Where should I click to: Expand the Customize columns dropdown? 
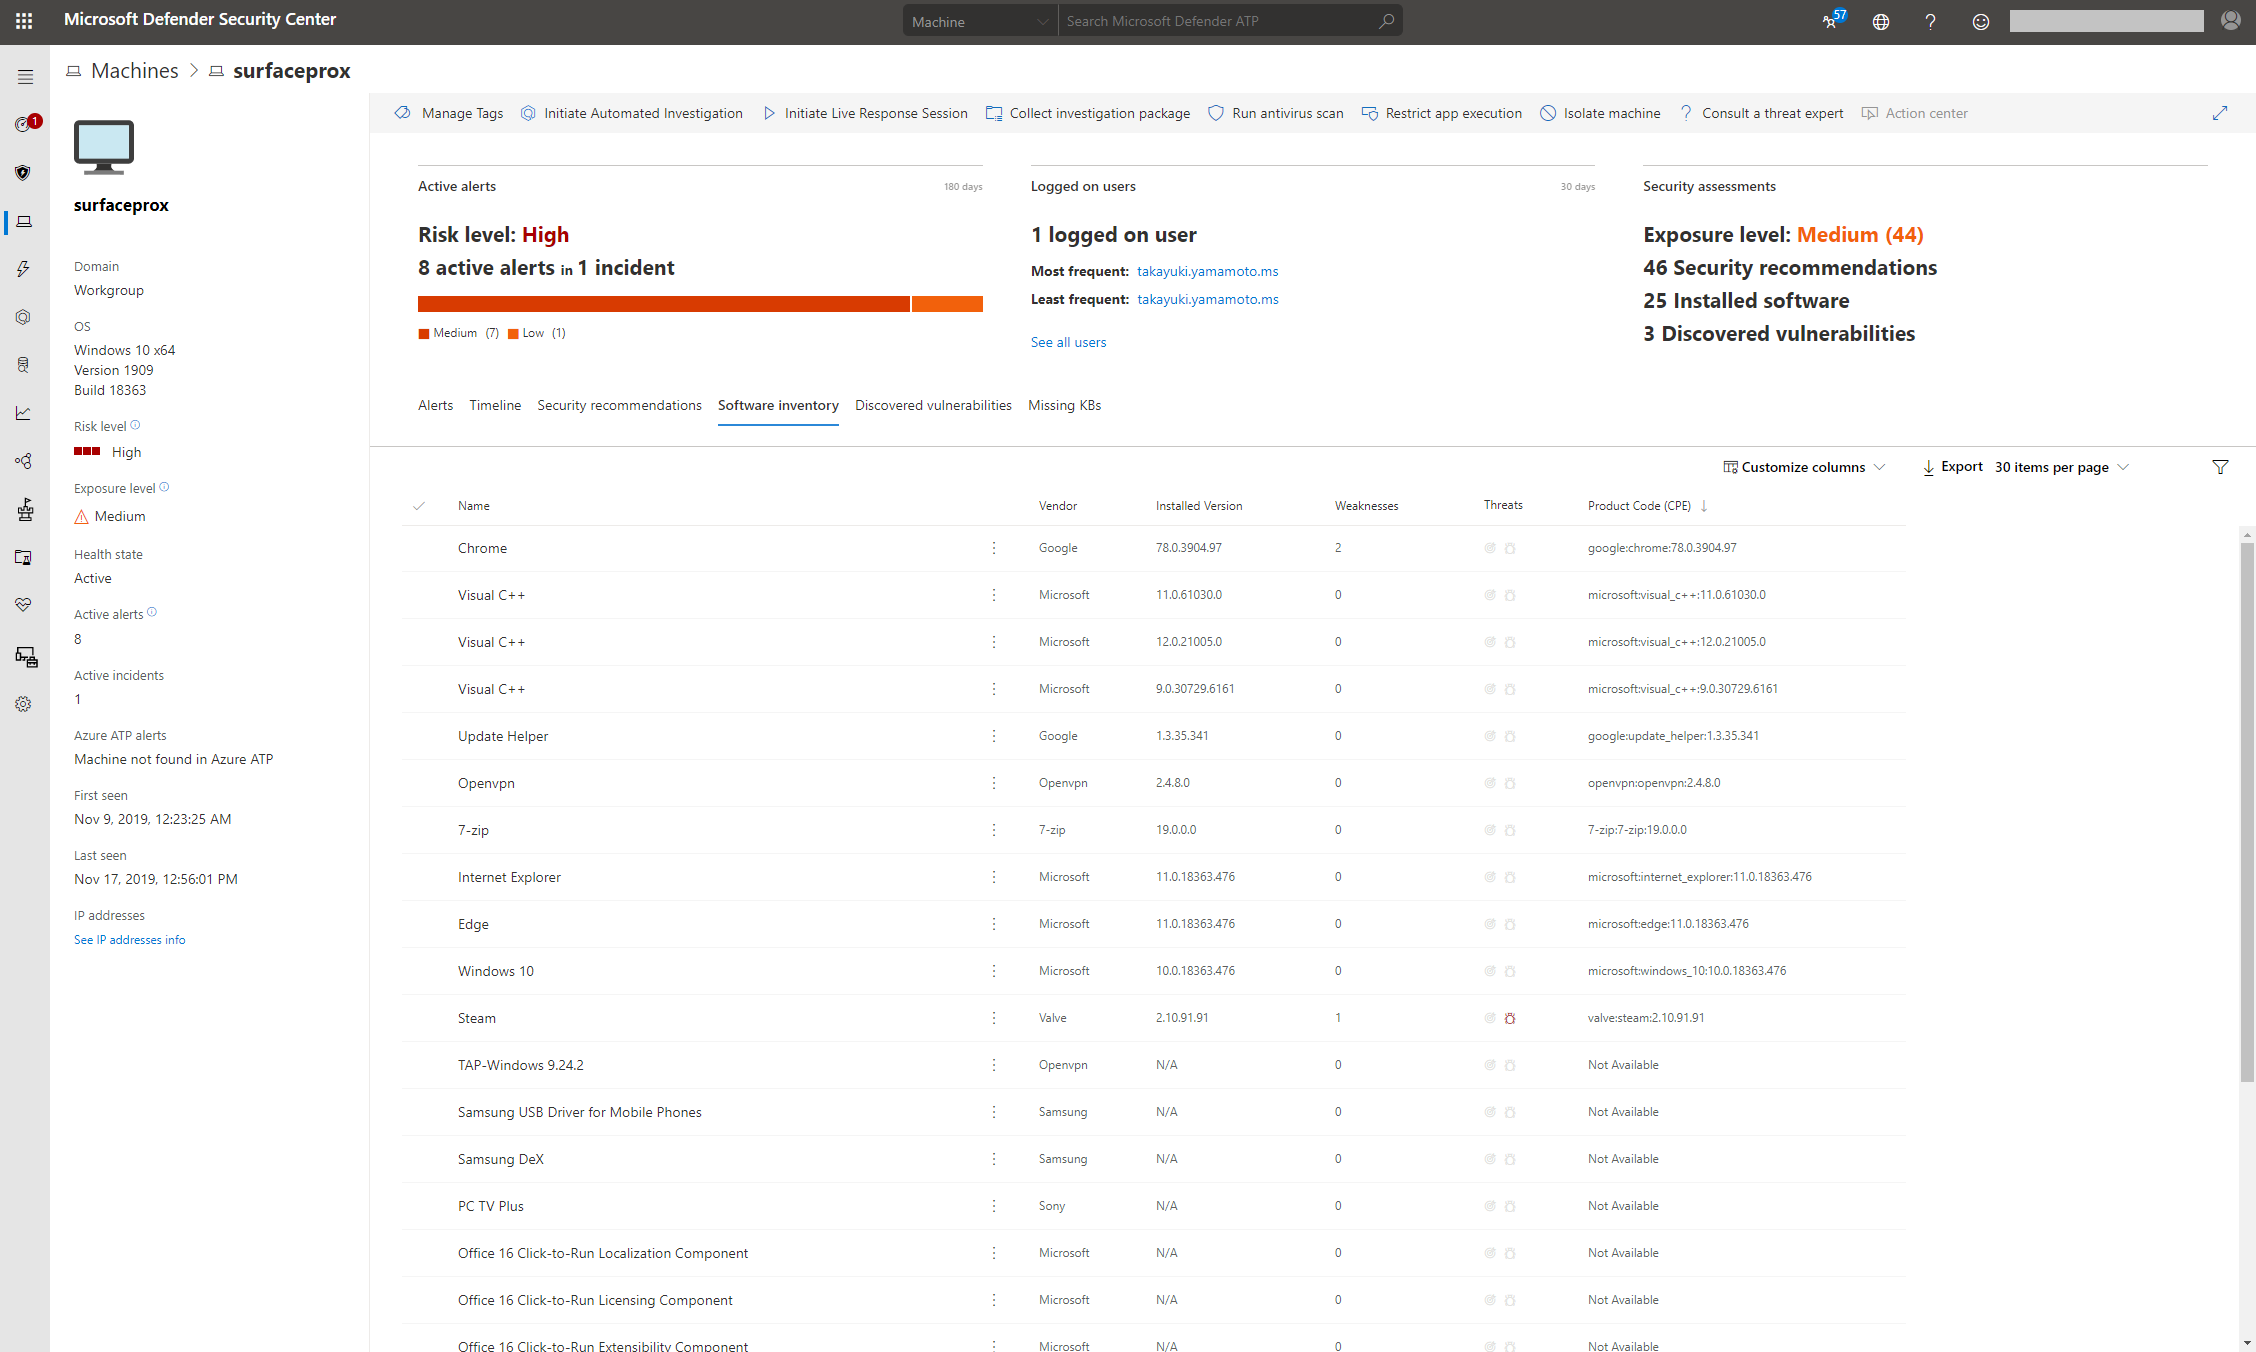[1804, 467]
